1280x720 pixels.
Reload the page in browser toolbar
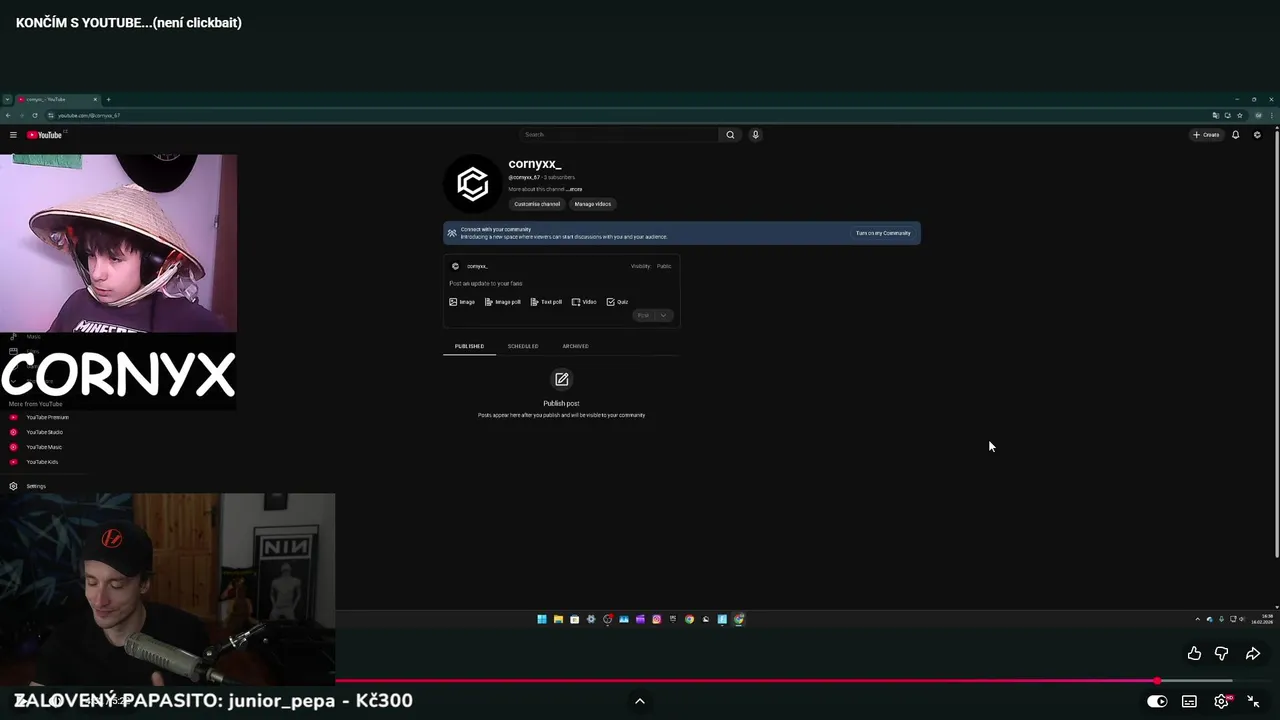[35, 115]
